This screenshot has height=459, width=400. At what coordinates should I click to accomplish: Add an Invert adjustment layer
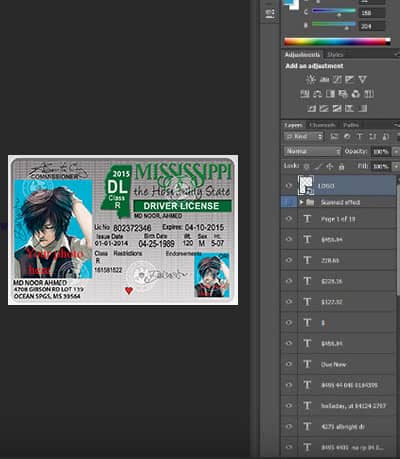click(312, 108)
